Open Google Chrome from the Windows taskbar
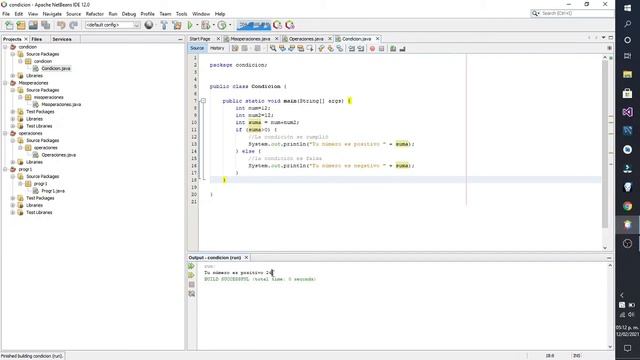The height and width of the screenshot is (360, 640). [627, 206]
